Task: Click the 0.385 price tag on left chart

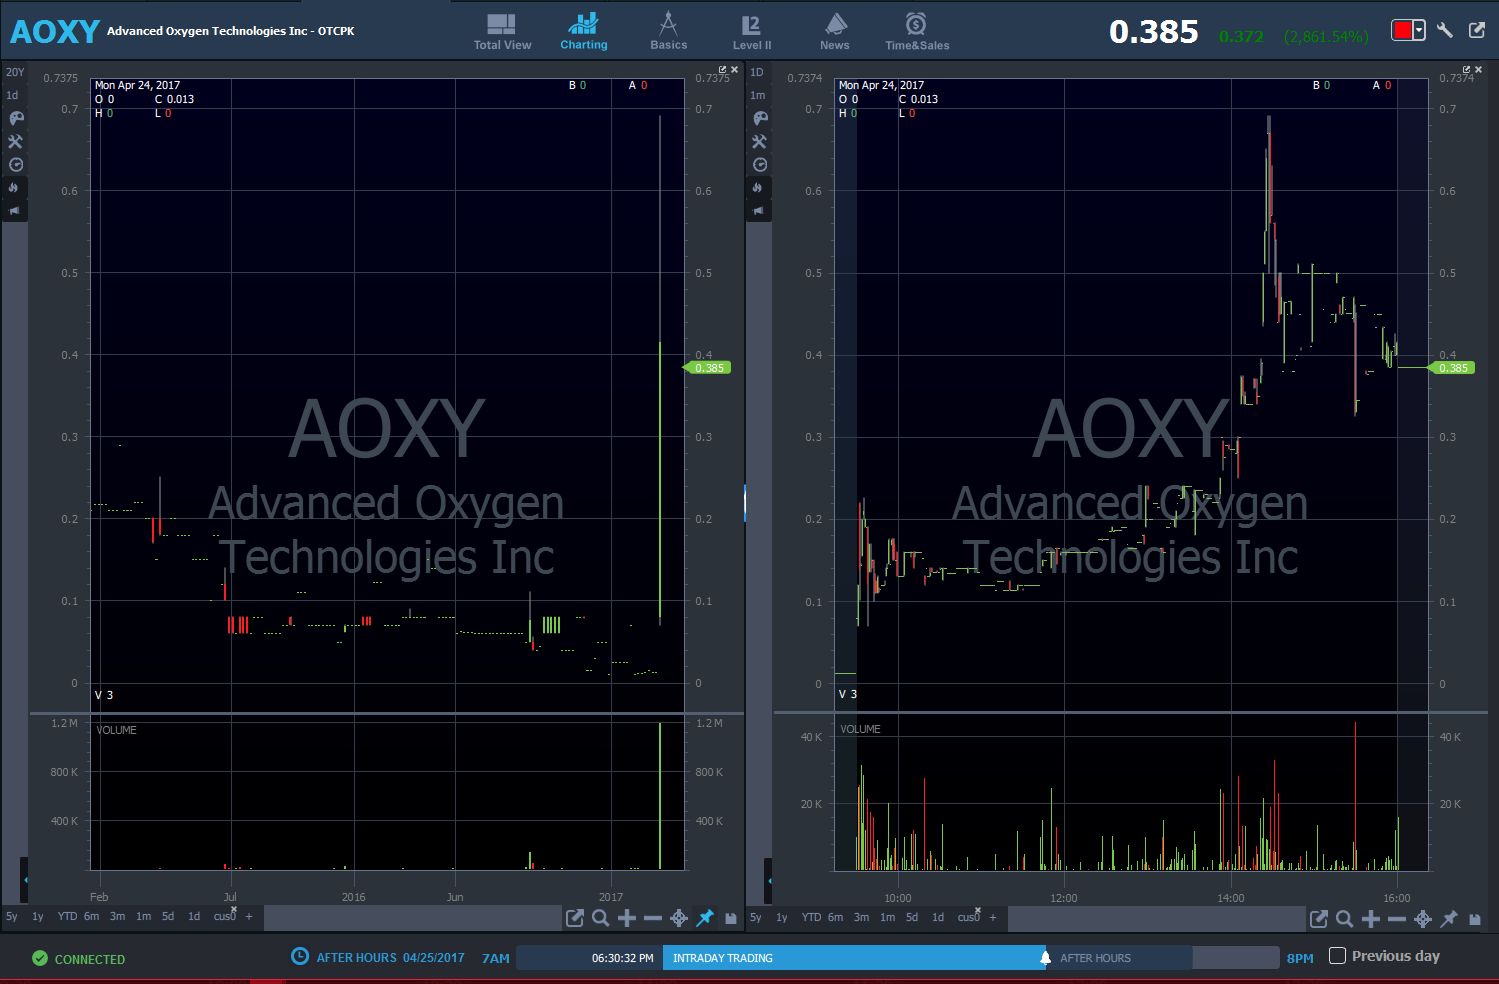Action: 708,368
